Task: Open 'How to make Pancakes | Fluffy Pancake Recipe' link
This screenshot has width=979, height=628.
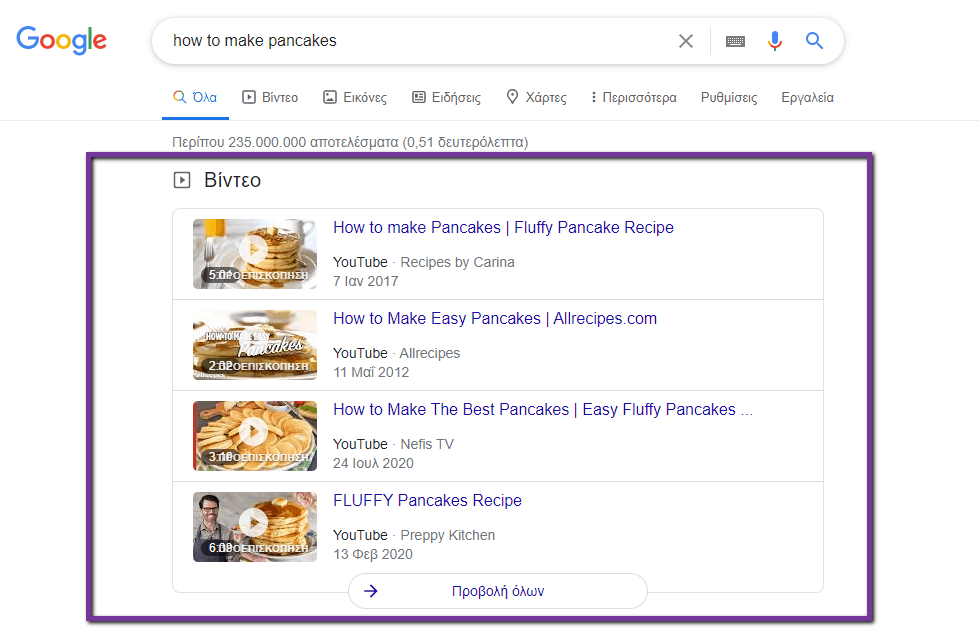Action: point(503,227)
